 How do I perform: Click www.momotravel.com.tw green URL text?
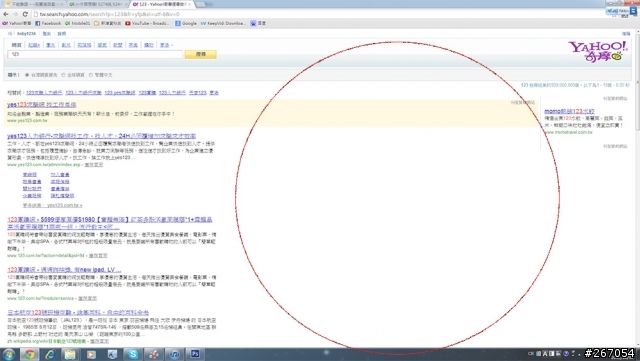point(568,132)
